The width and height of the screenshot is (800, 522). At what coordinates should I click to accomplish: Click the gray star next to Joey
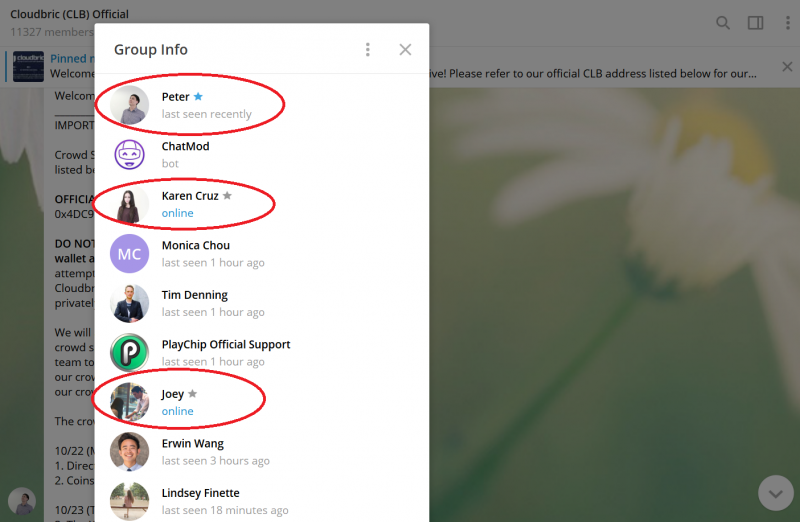click(x=192, y=393)
